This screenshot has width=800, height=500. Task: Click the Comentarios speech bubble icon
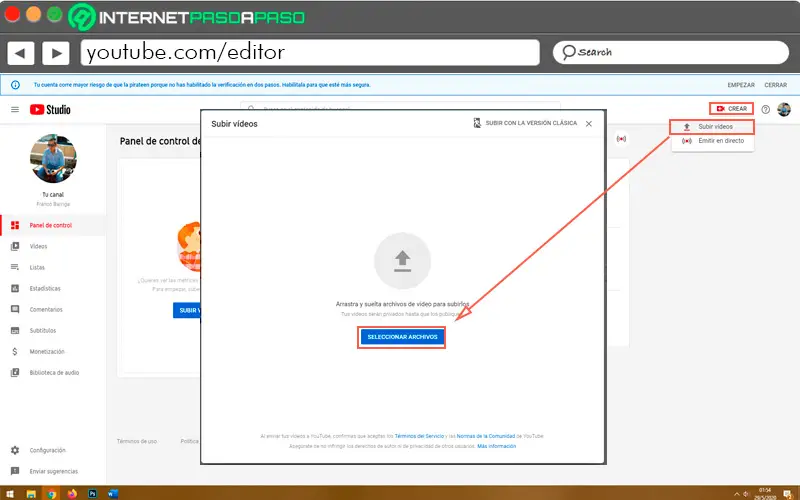point(15,310)
